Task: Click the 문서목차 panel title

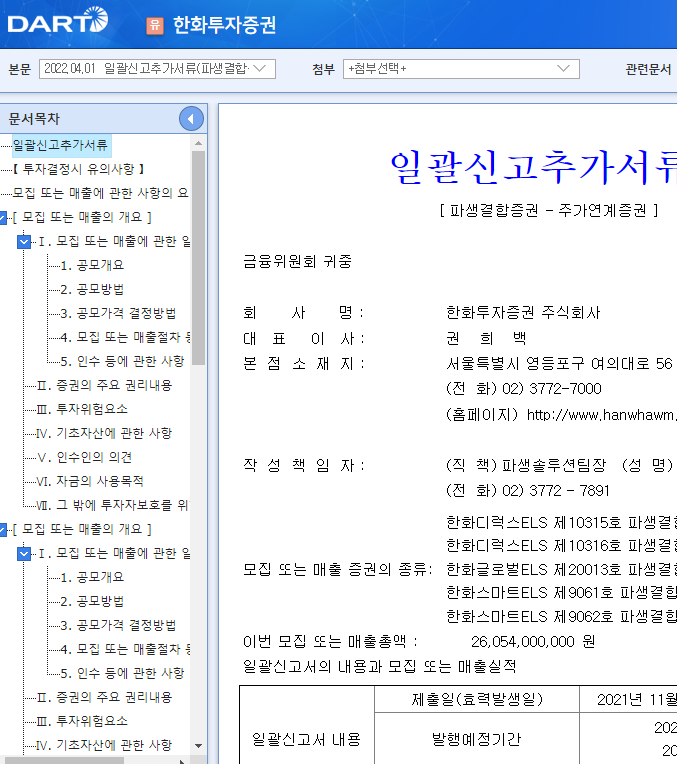Action: 34,118
